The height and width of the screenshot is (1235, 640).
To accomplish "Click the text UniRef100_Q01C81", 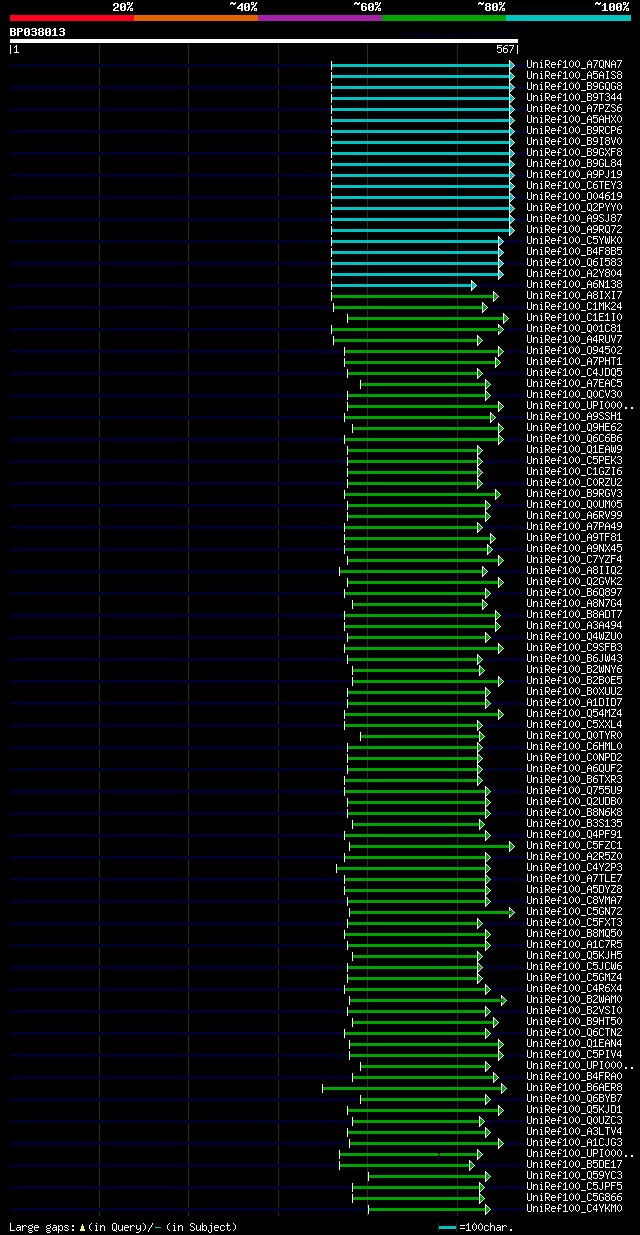I will [574, 328].
